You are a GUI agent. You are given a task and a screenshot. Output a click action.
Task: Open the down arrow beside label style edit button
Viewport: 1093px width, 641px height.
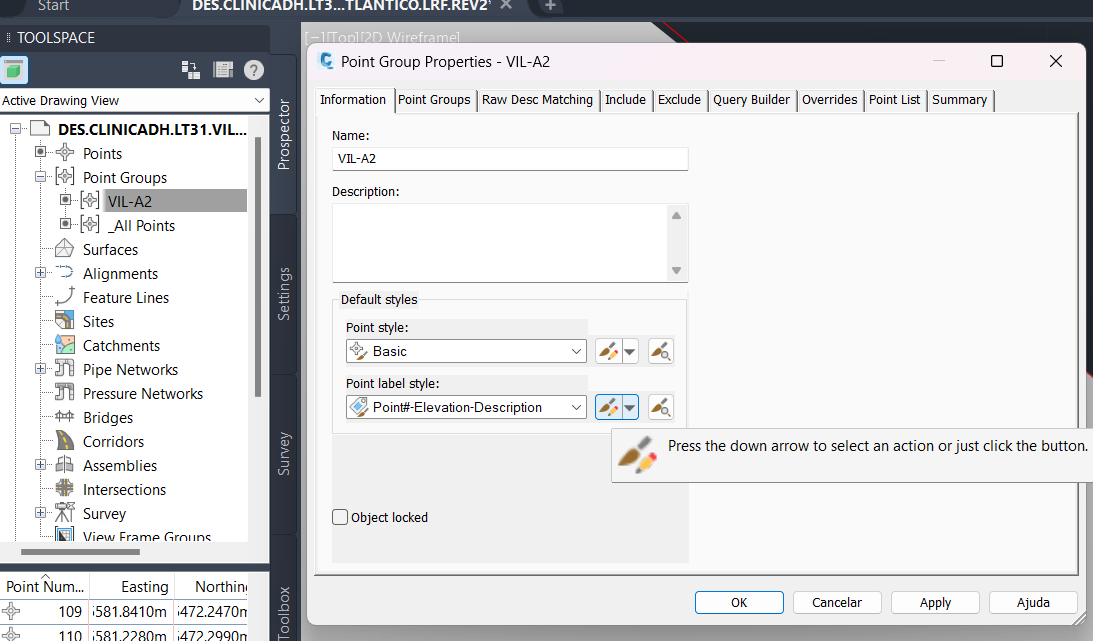click(x=629, y=407)
